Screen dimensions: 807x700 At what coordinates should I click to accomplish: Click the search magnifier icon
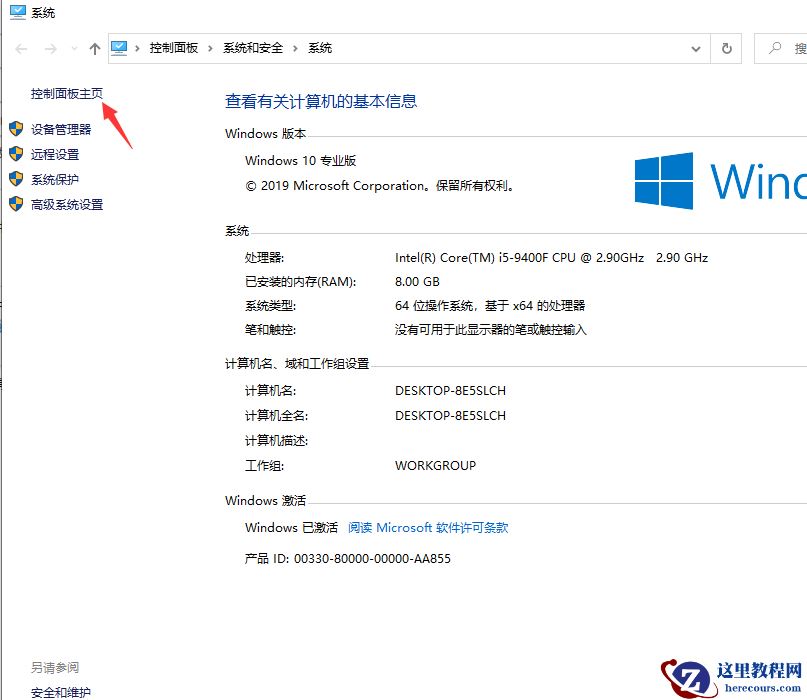777,47
